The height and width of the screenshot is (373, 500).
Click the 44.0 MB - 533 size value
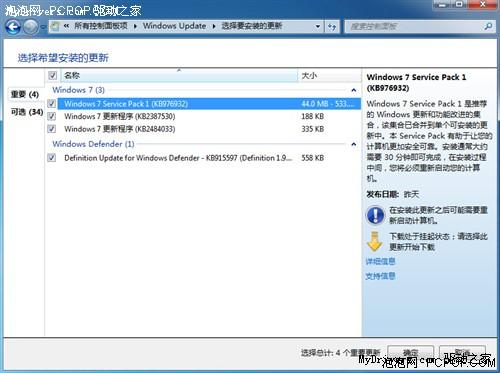pyautogui.click(x=328, y=104)
